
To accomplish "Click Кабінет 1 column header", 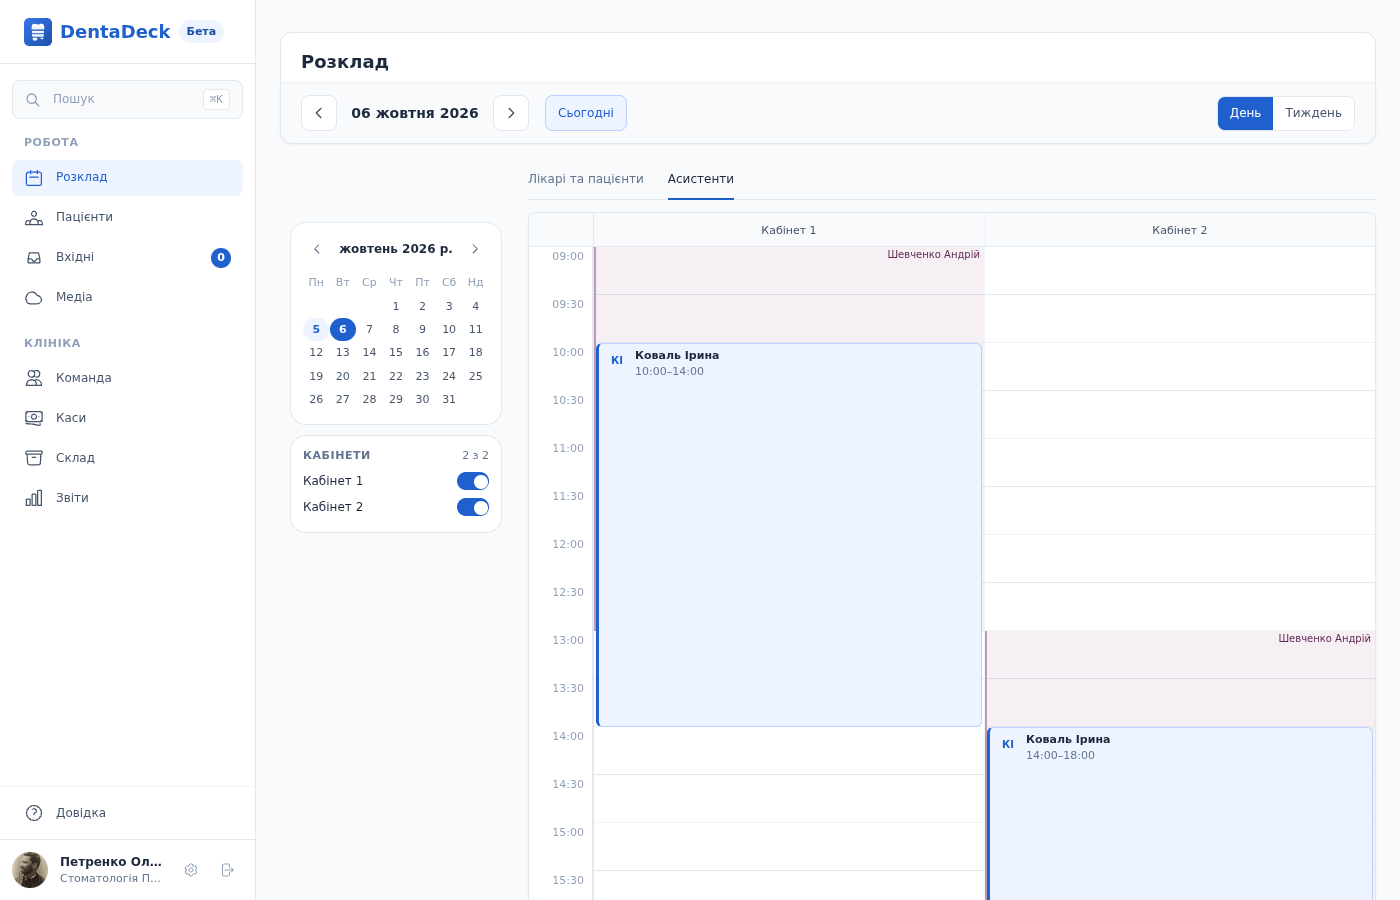I will [x=789, y=230].
